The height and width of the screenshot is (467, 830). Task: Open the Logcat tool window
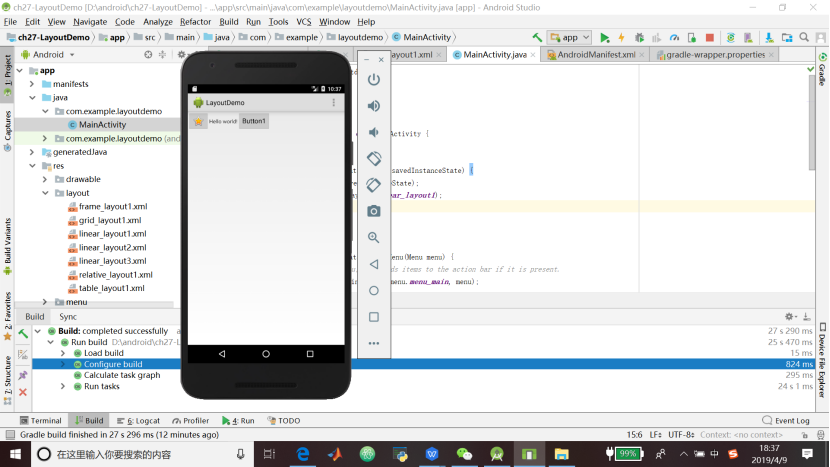[138, 421]
